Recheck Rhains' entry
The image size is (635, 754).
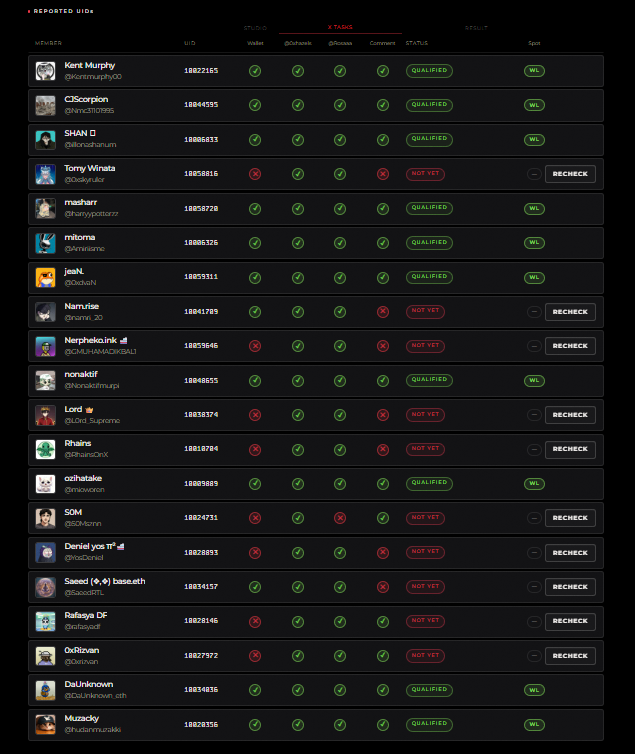pyautogui.click(x=570, y=449)
